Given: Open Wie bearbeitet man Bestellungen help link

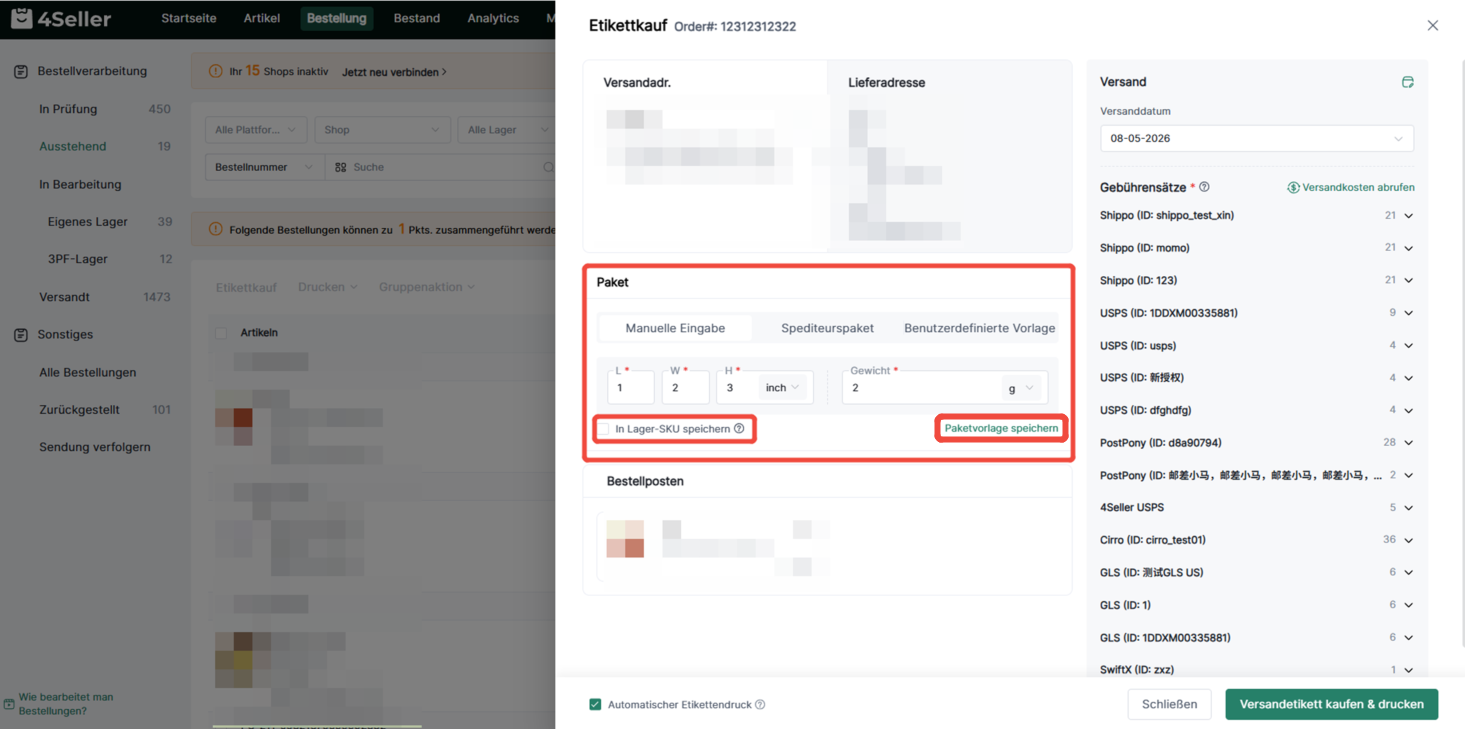Looking at the screenshot, I should pyautogui.click(x=66, y=704).
